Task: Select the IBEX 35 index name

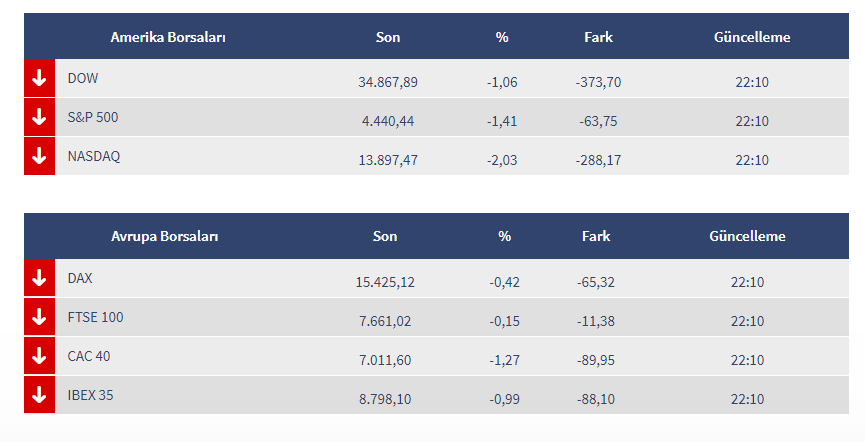Action: 91,395
